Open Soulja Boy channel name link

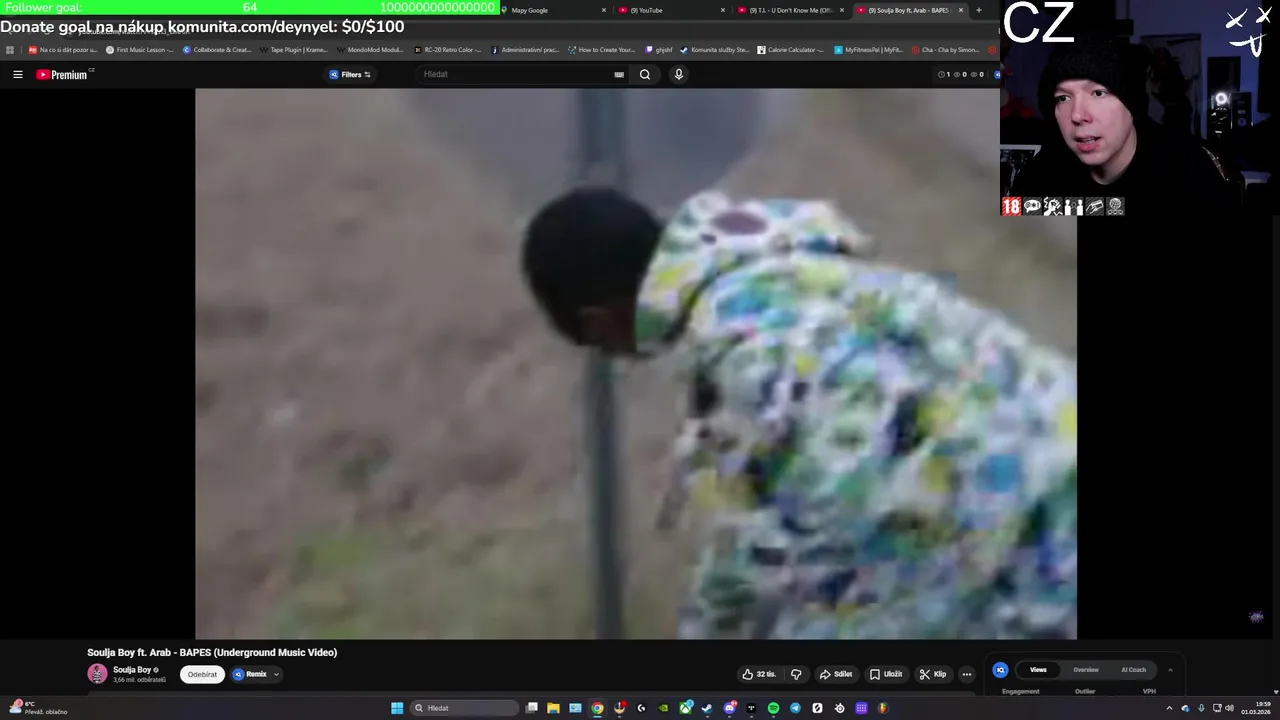pos(132,670)
